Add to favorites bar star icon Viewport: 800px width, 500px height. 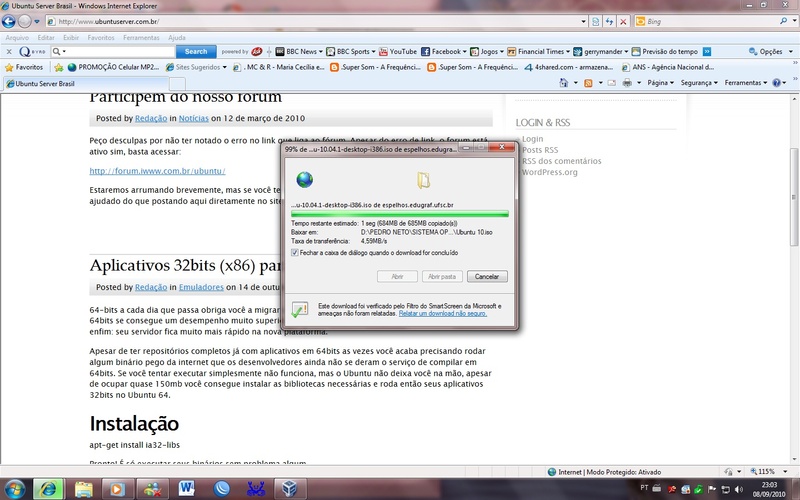(x=59, y=67)
